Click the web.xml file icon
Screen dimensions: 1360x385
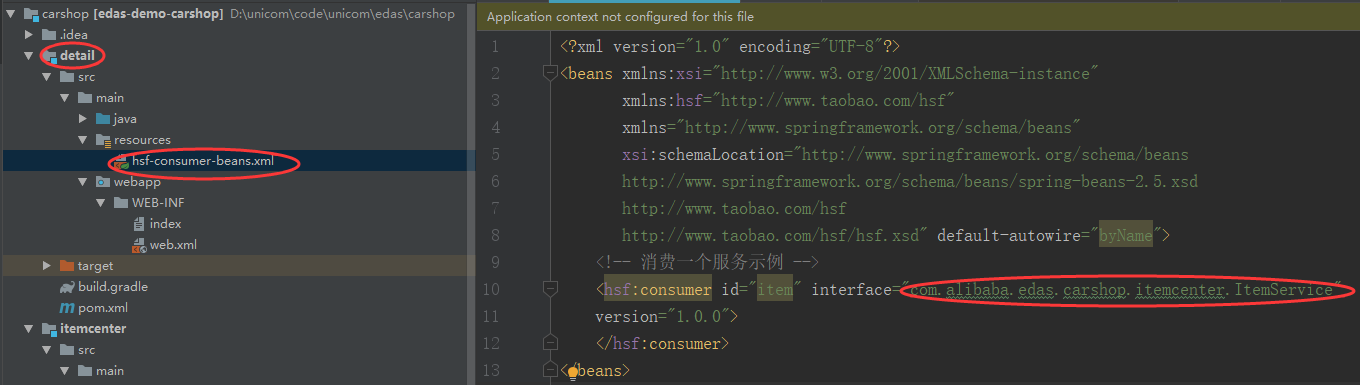[139, 245]
